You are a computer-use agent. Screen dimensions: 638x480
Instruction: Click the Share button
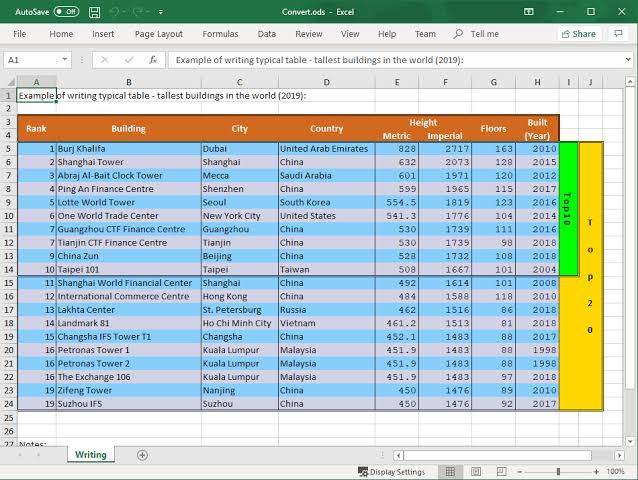[579, 34]
